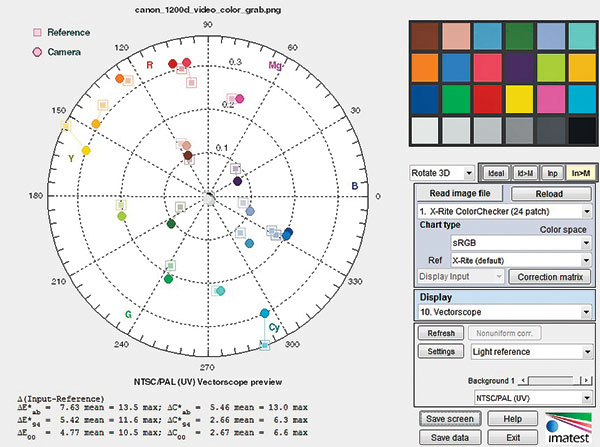
Task: Expand the X-Rite ColorChecker chart type dropdown
Action: point(504,211)
